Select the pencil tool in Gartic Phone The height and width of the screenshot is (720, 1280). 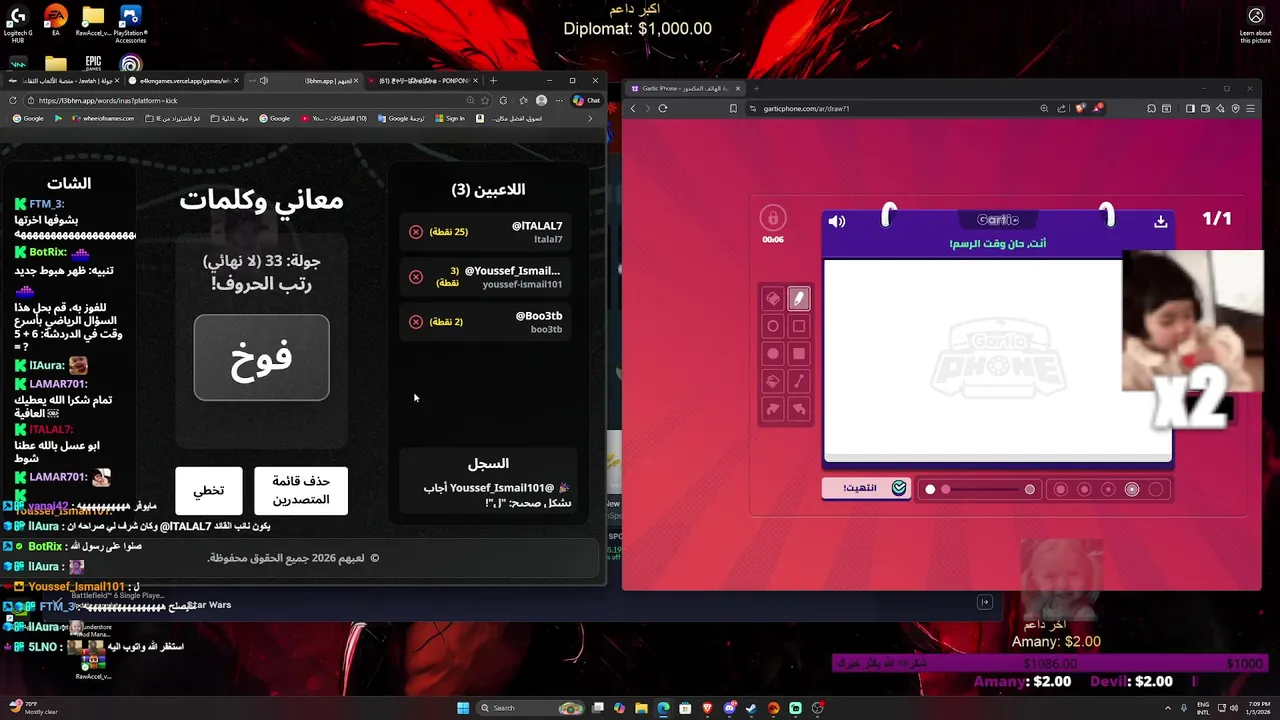click(799, 298)
